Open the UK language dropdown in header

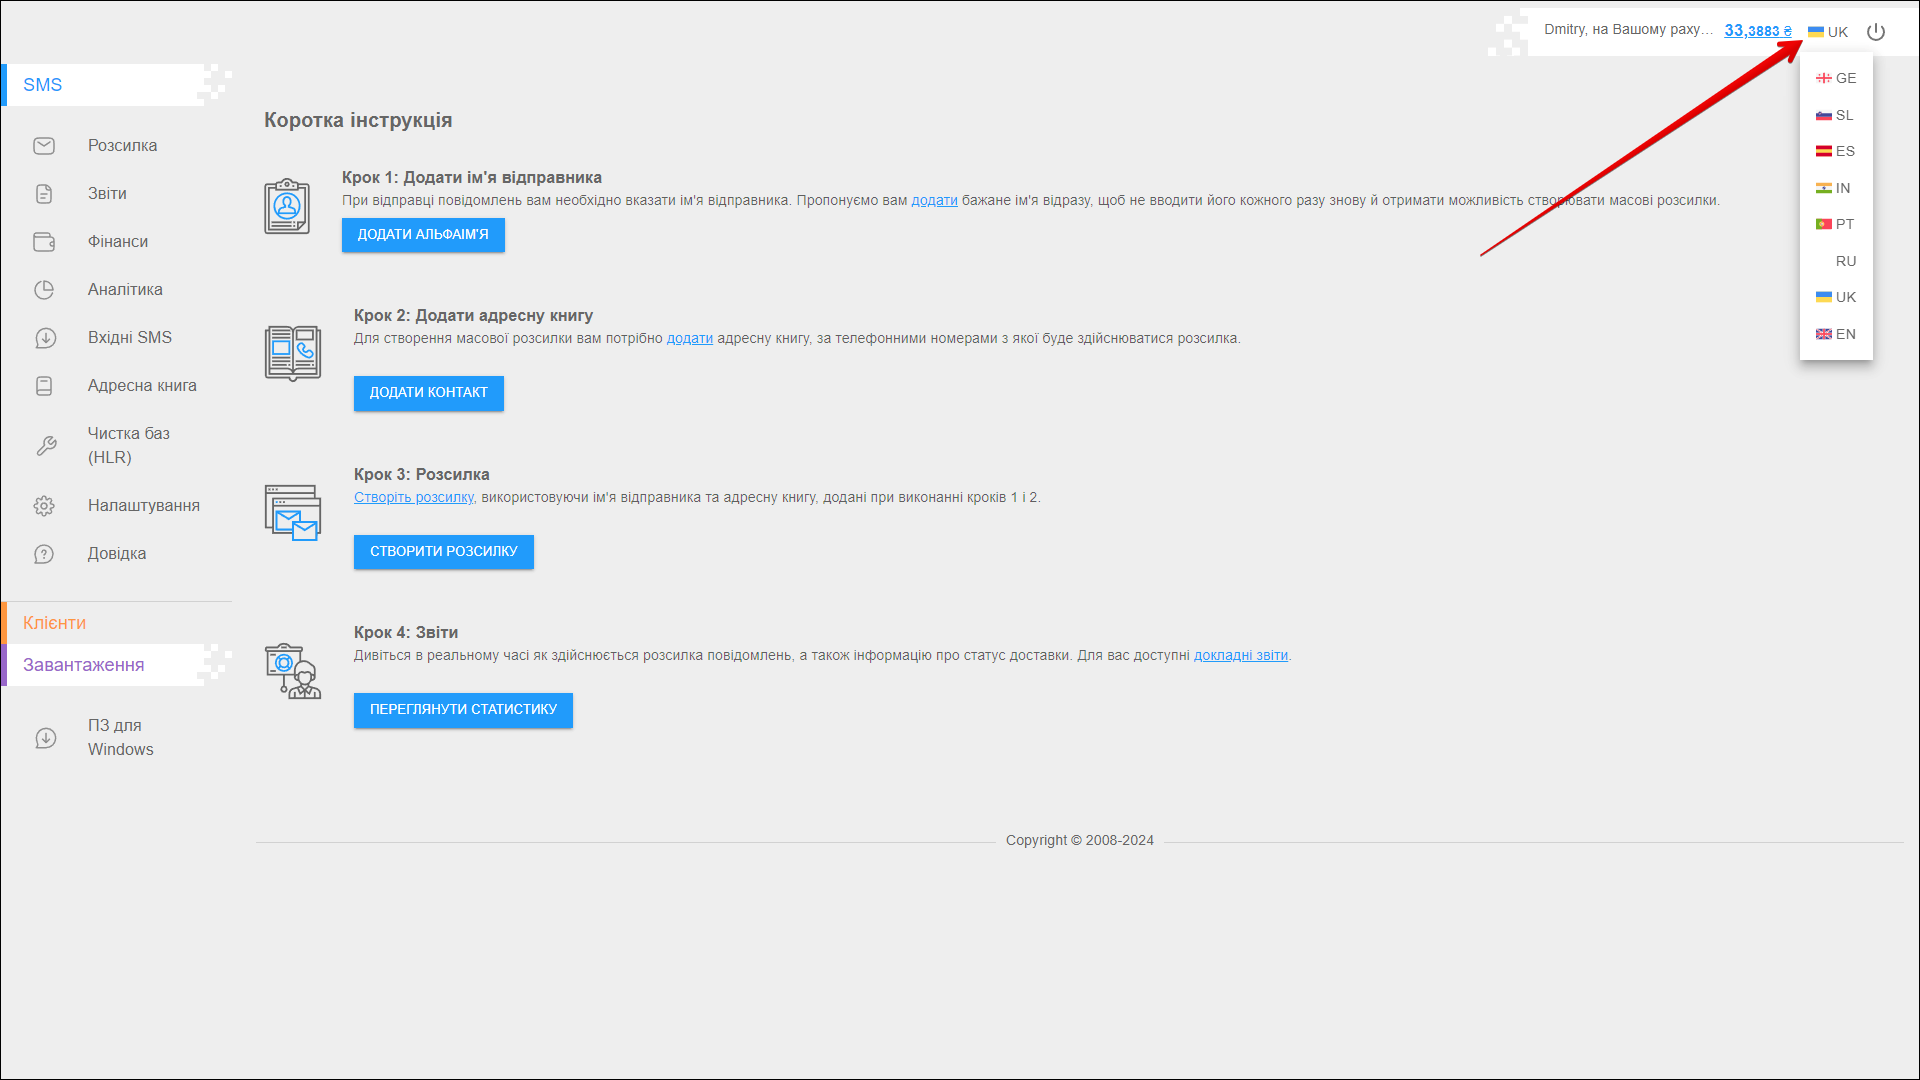[x=1828, y=32]
